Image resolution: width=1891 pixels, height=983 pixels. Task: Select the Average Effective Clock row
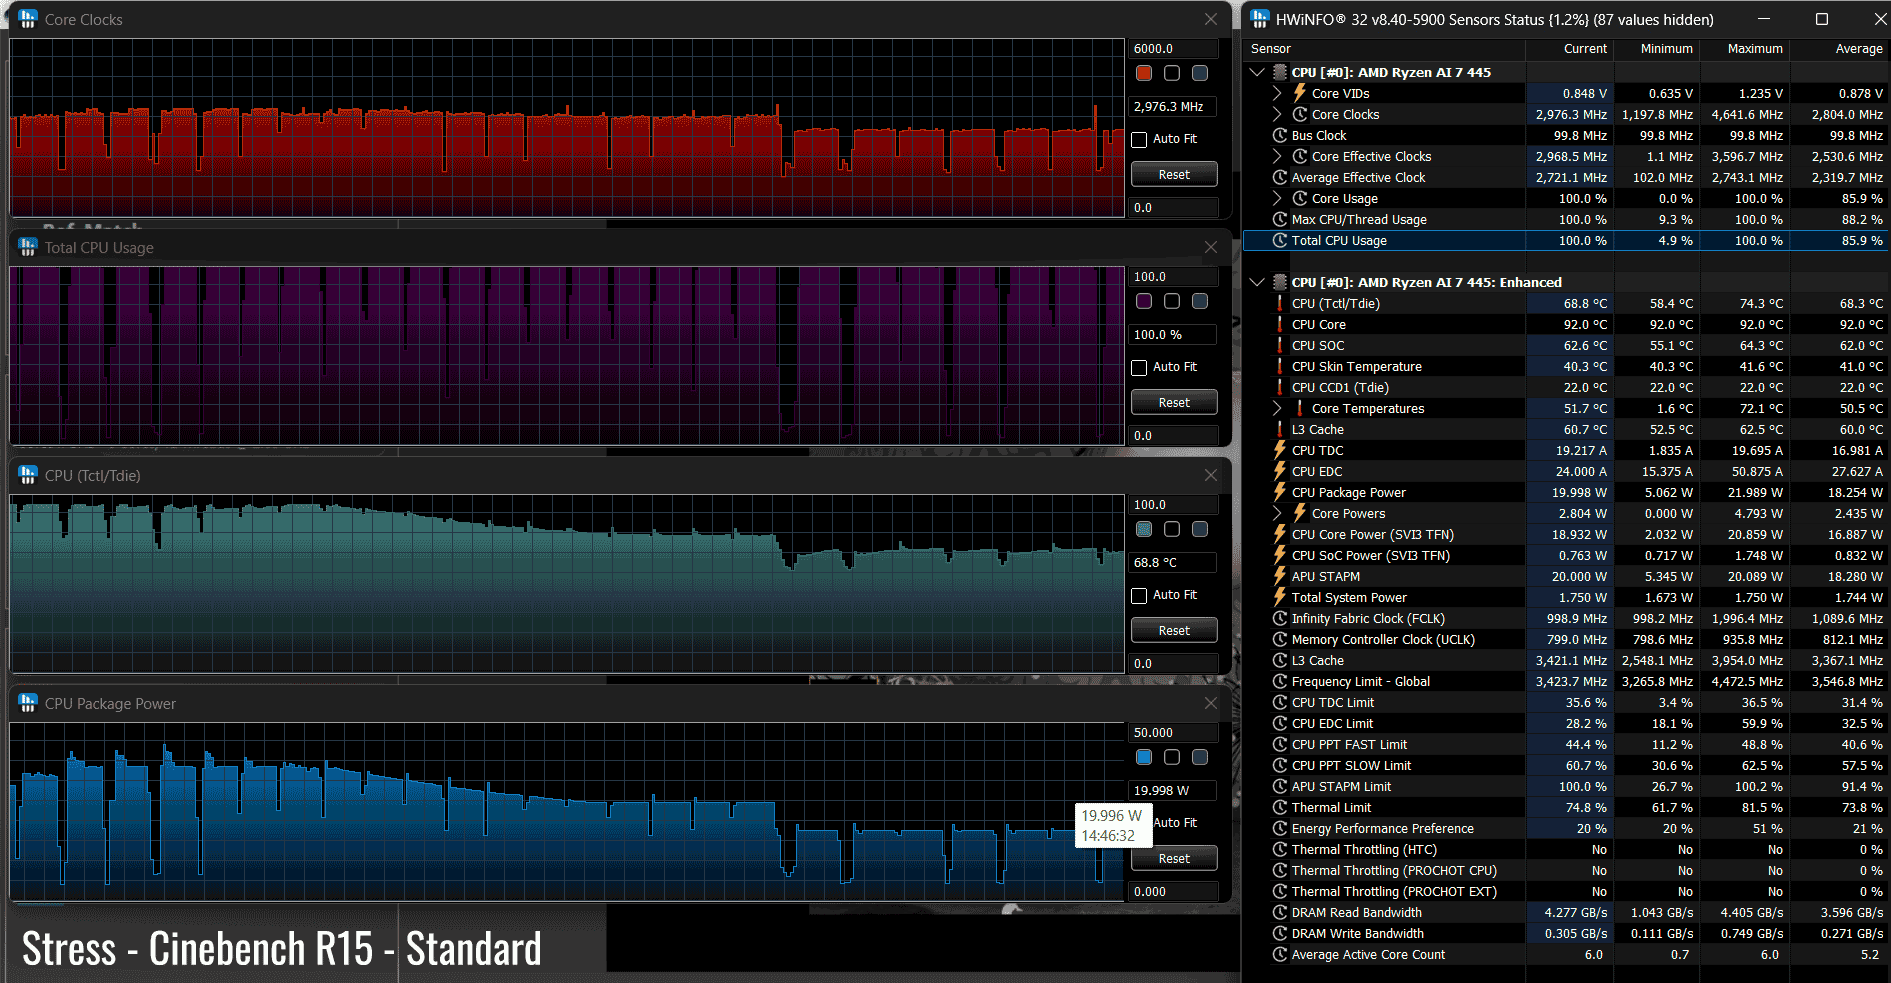pos(1566,177)
